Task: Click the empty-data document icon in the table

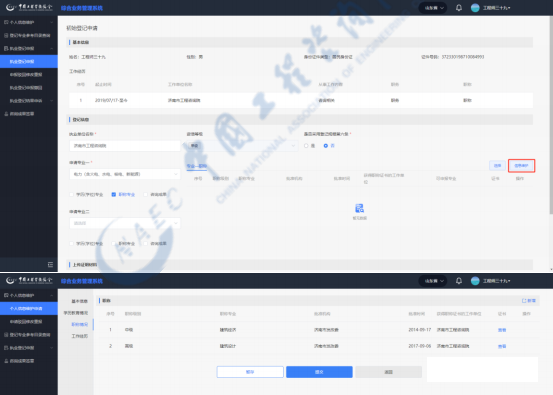Action: [x=359, y=208]
